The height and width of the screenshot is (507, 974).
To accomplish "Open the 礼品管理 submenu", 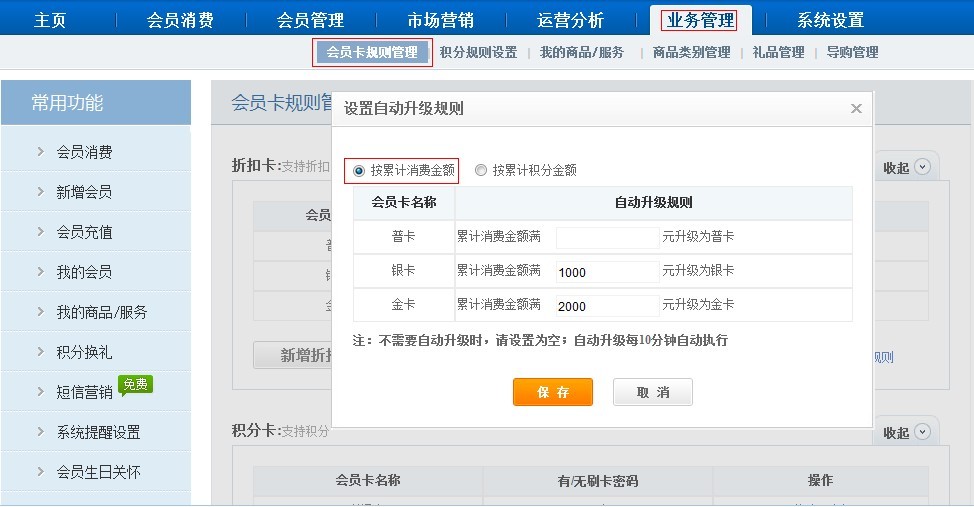I will click(778, 52).
